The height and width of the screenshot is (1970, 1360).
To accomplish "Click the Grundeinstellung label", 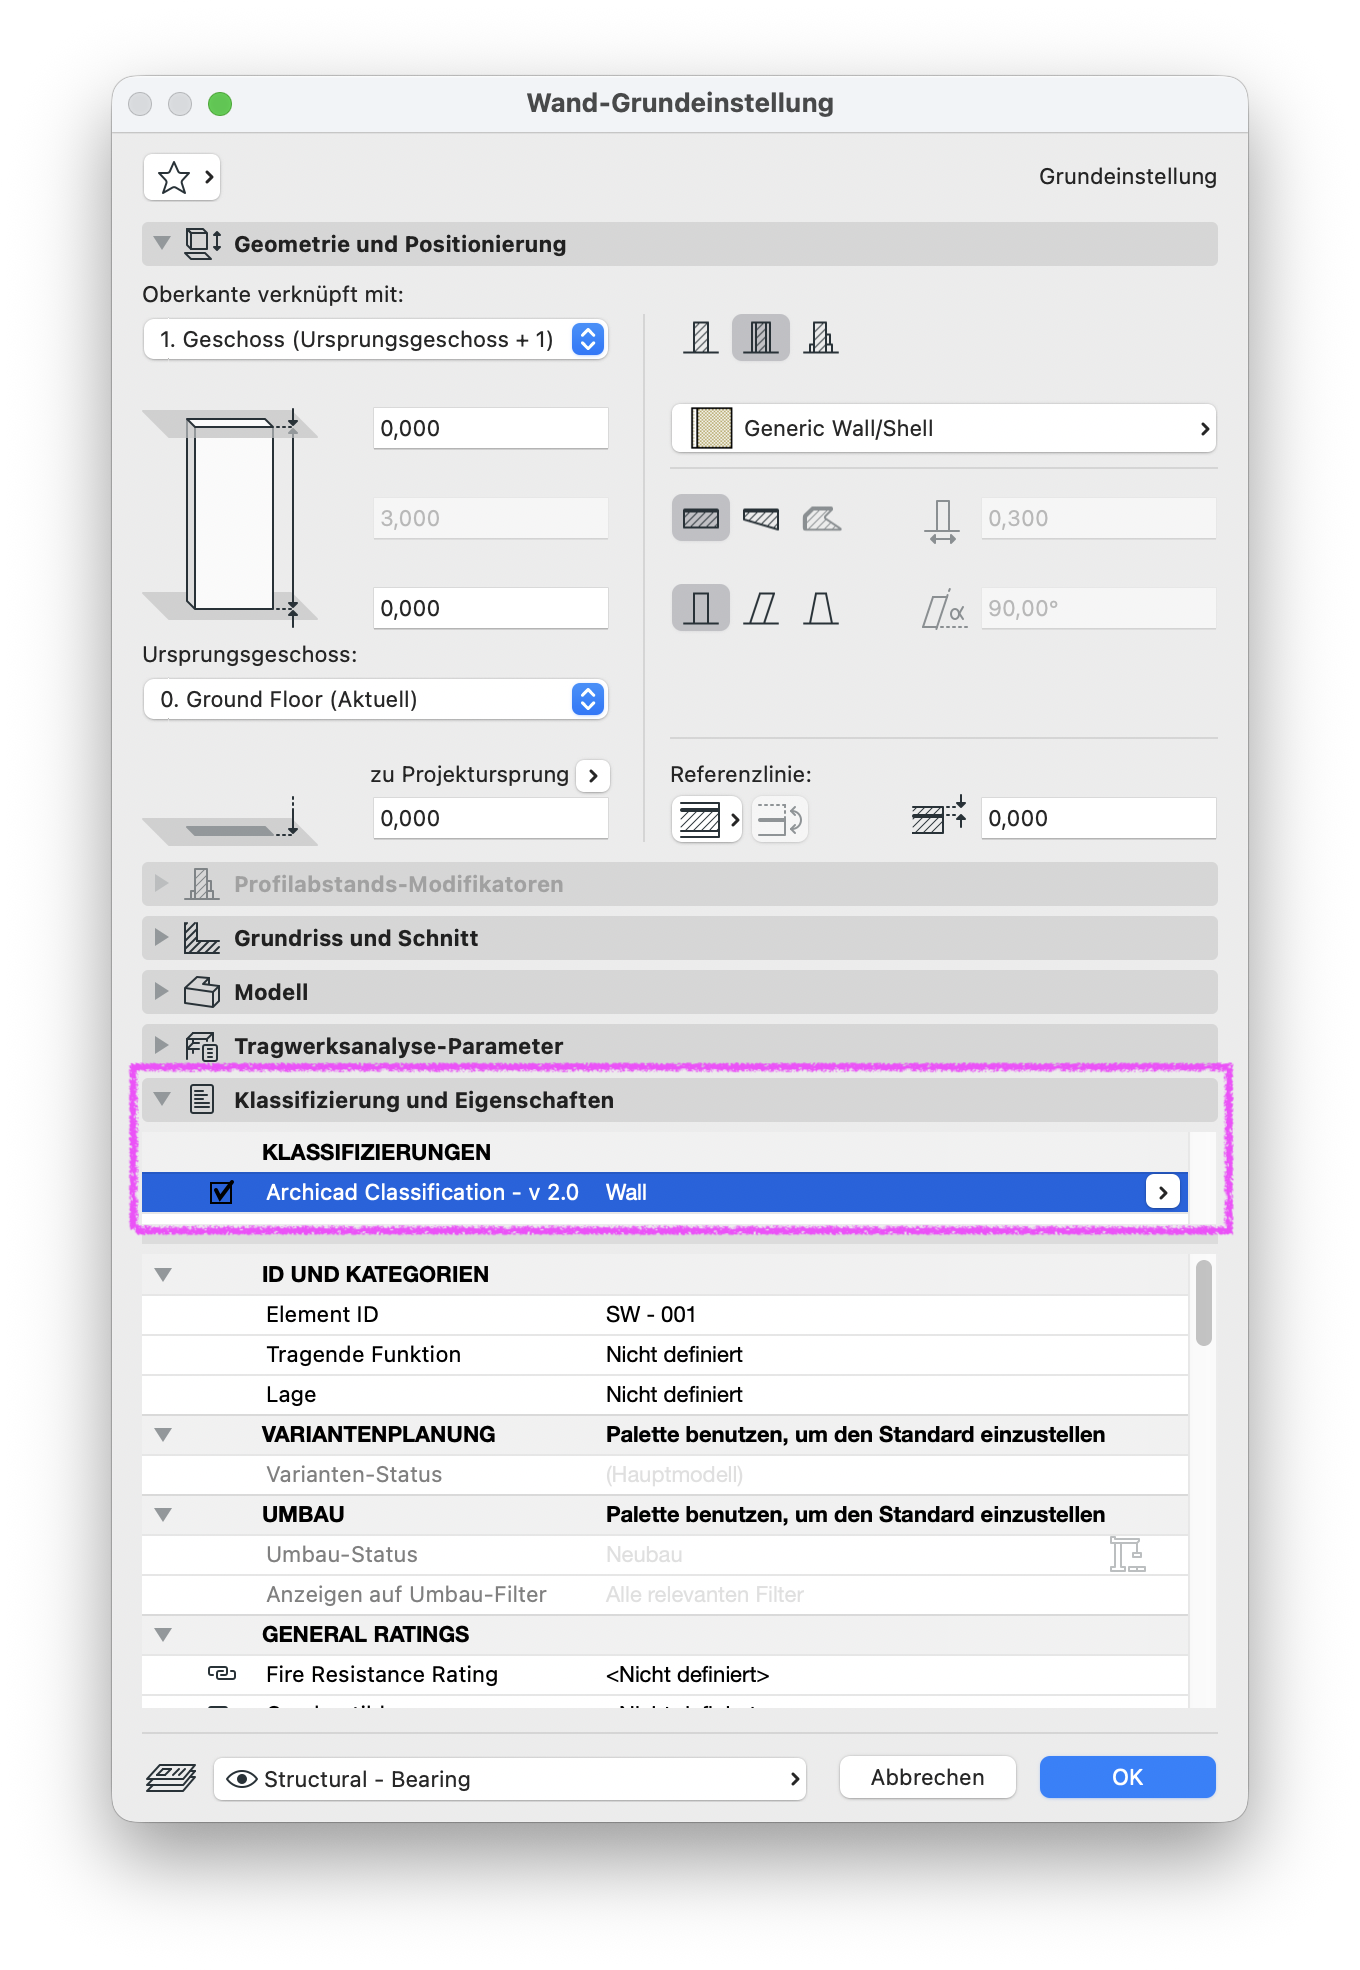I will (x=1128, y=177).
